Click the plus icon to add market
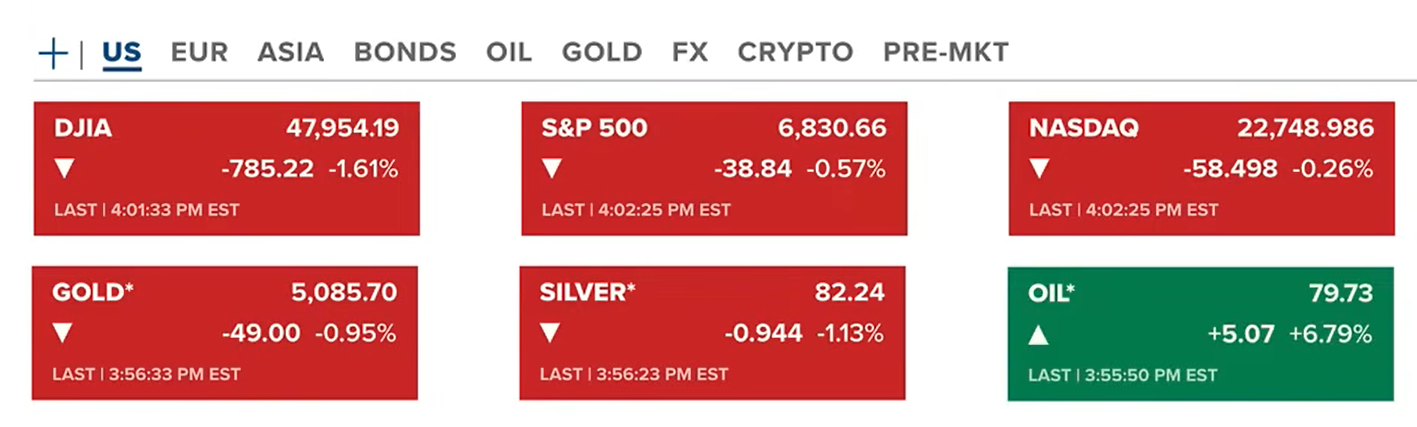The height and width of the screenshot is (427, 1417). pyautogui.click(x=52, y=52)
